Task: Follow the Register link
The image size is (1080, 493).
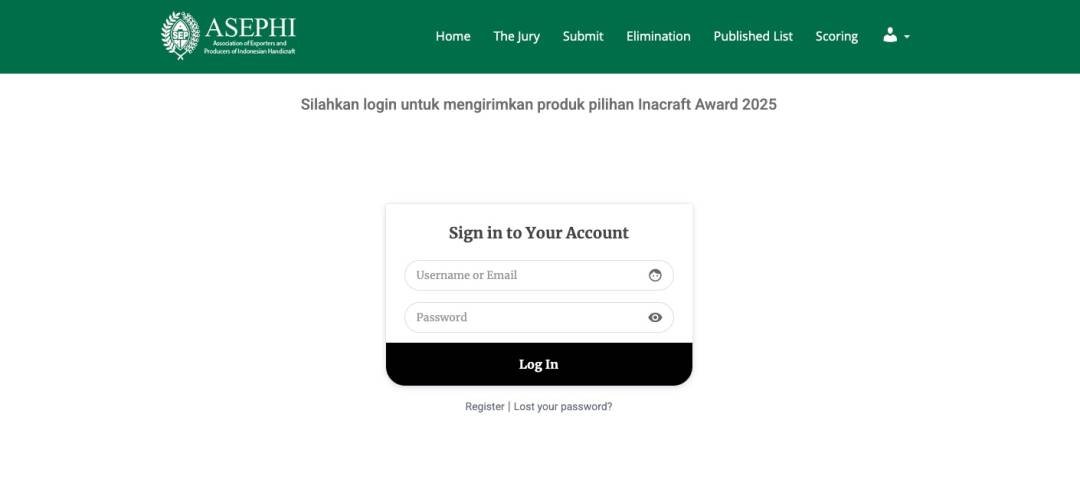Action: (x=485, y=407)
